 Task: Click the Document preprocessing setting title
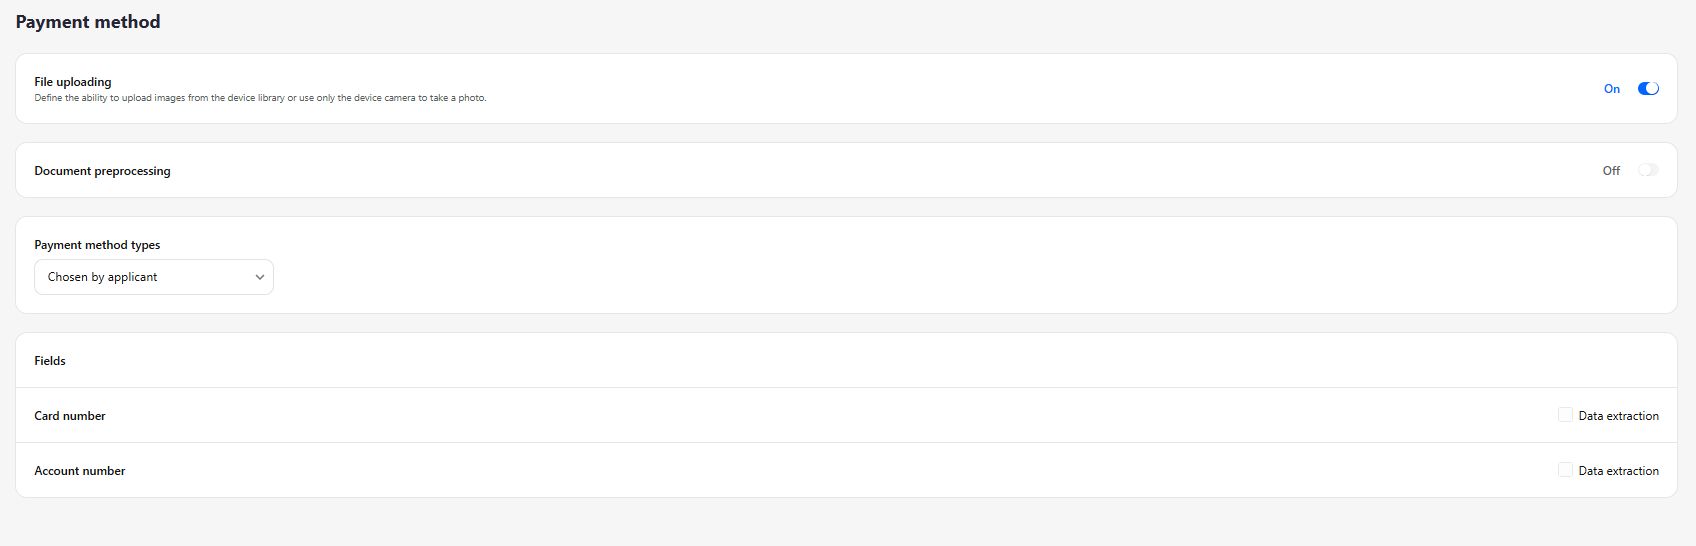[102, 171]
